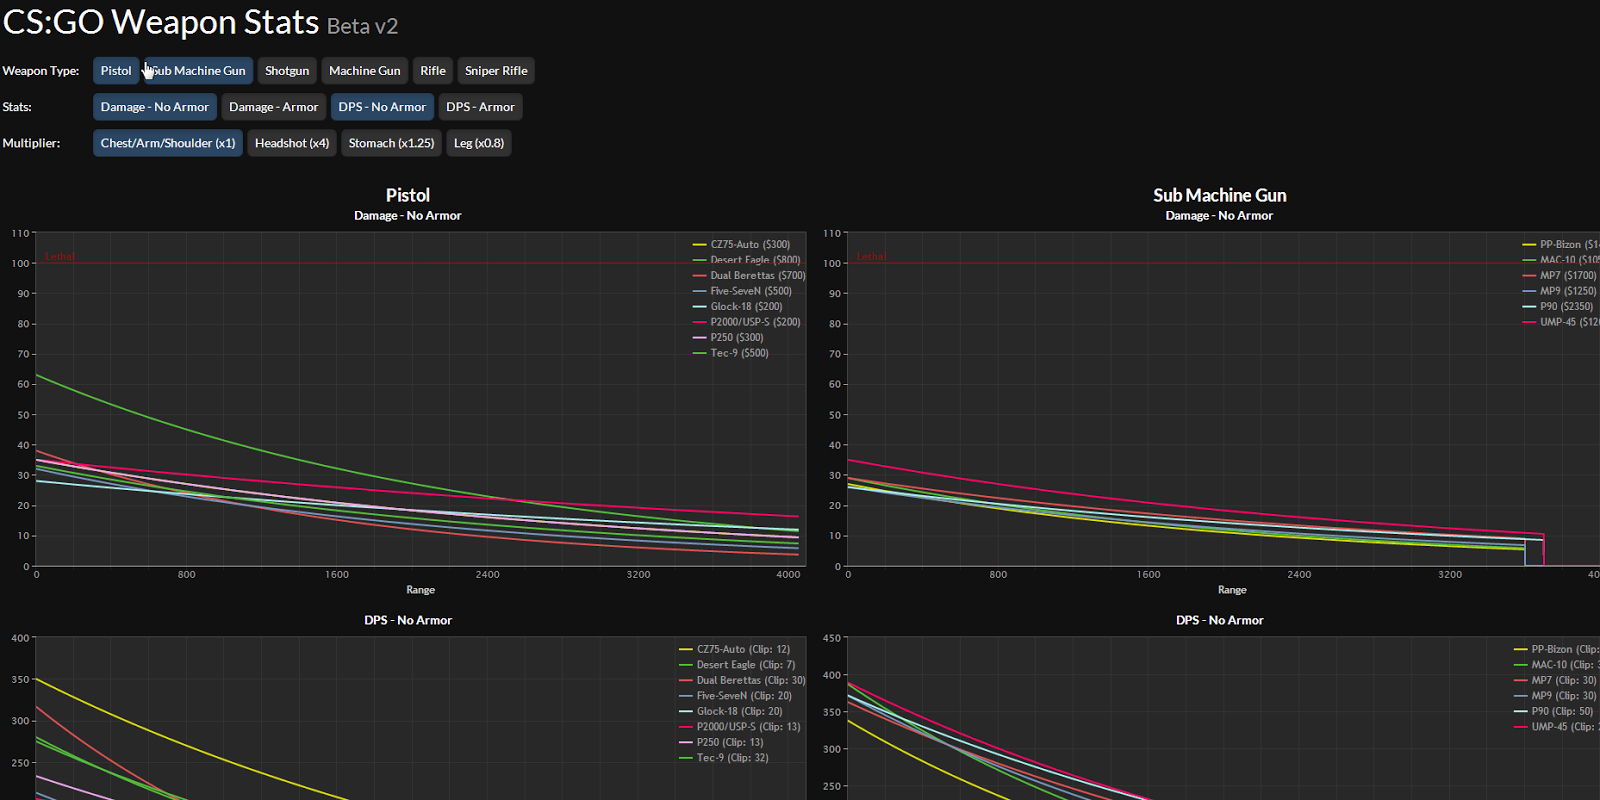Click the Sub Machine Gun chart title
1600x800 pixels.
[1220, 195]
